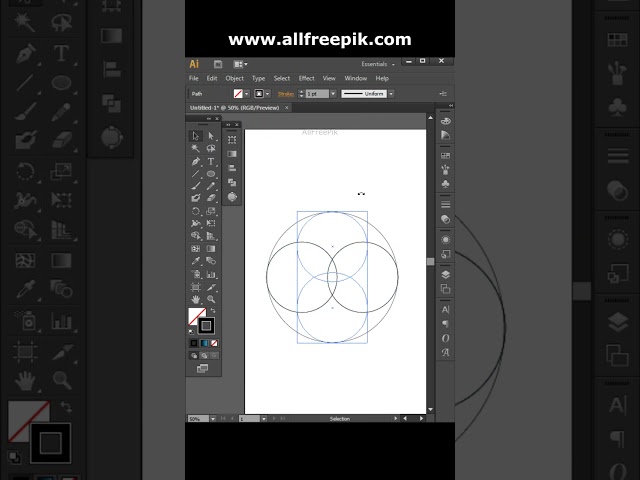Select the Artboard tool
Screen dimensions: 640x480
(x=196, y=287)
